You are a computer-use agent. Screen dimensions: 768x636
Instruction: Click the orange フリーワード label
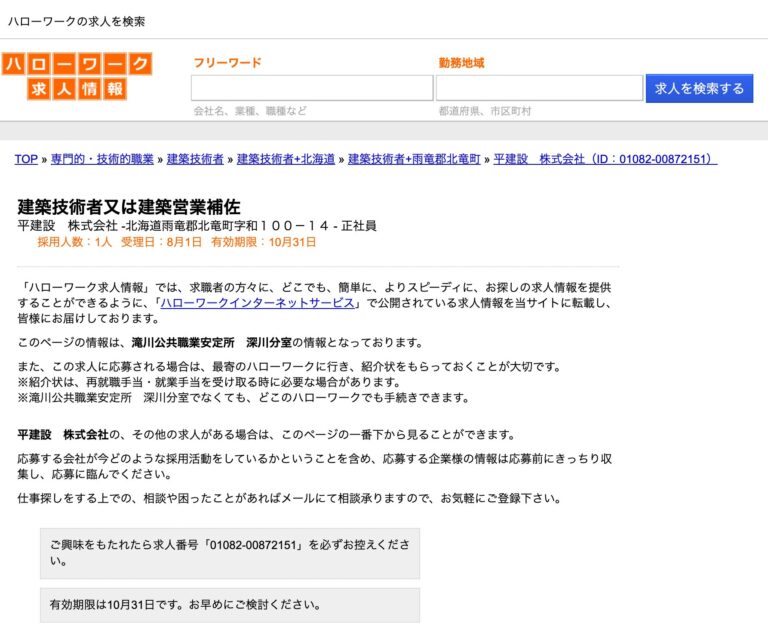click(x=227, y=63)
